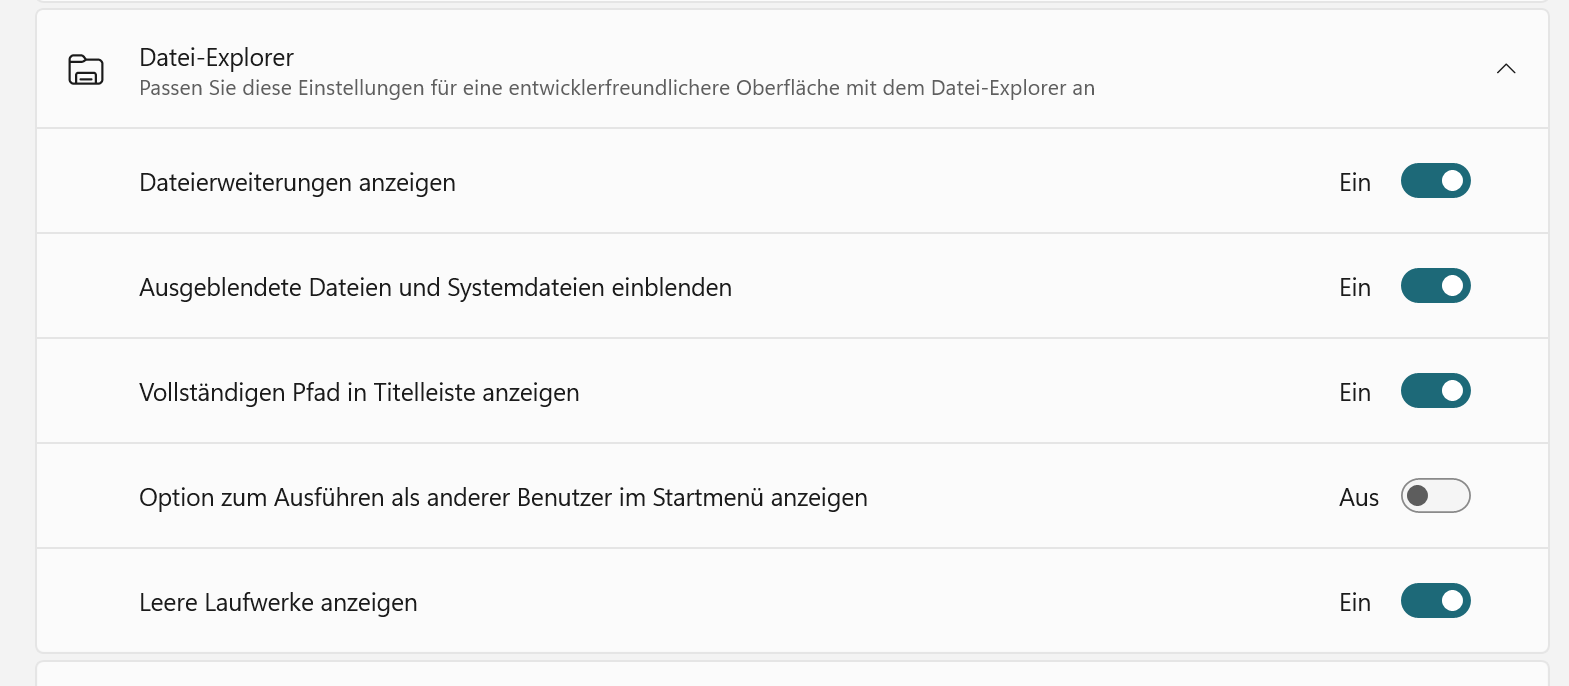1569x686 pixels.
Task: Click the Datei-Explorer folder icon
Action: pos(86,70)
